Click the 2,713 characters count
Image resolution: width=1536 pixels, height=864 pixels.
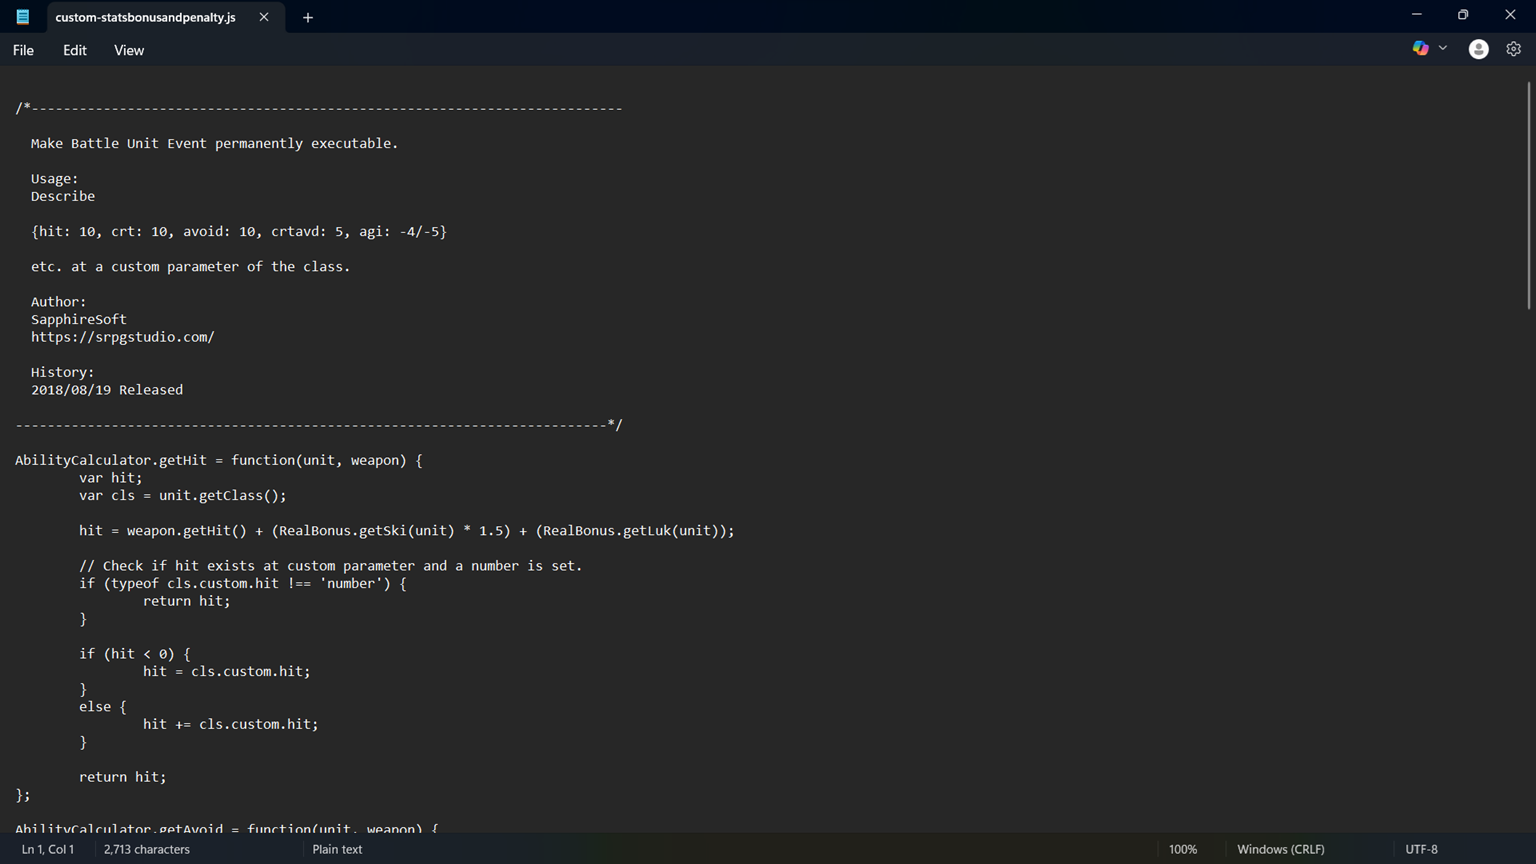click(147, 849)
